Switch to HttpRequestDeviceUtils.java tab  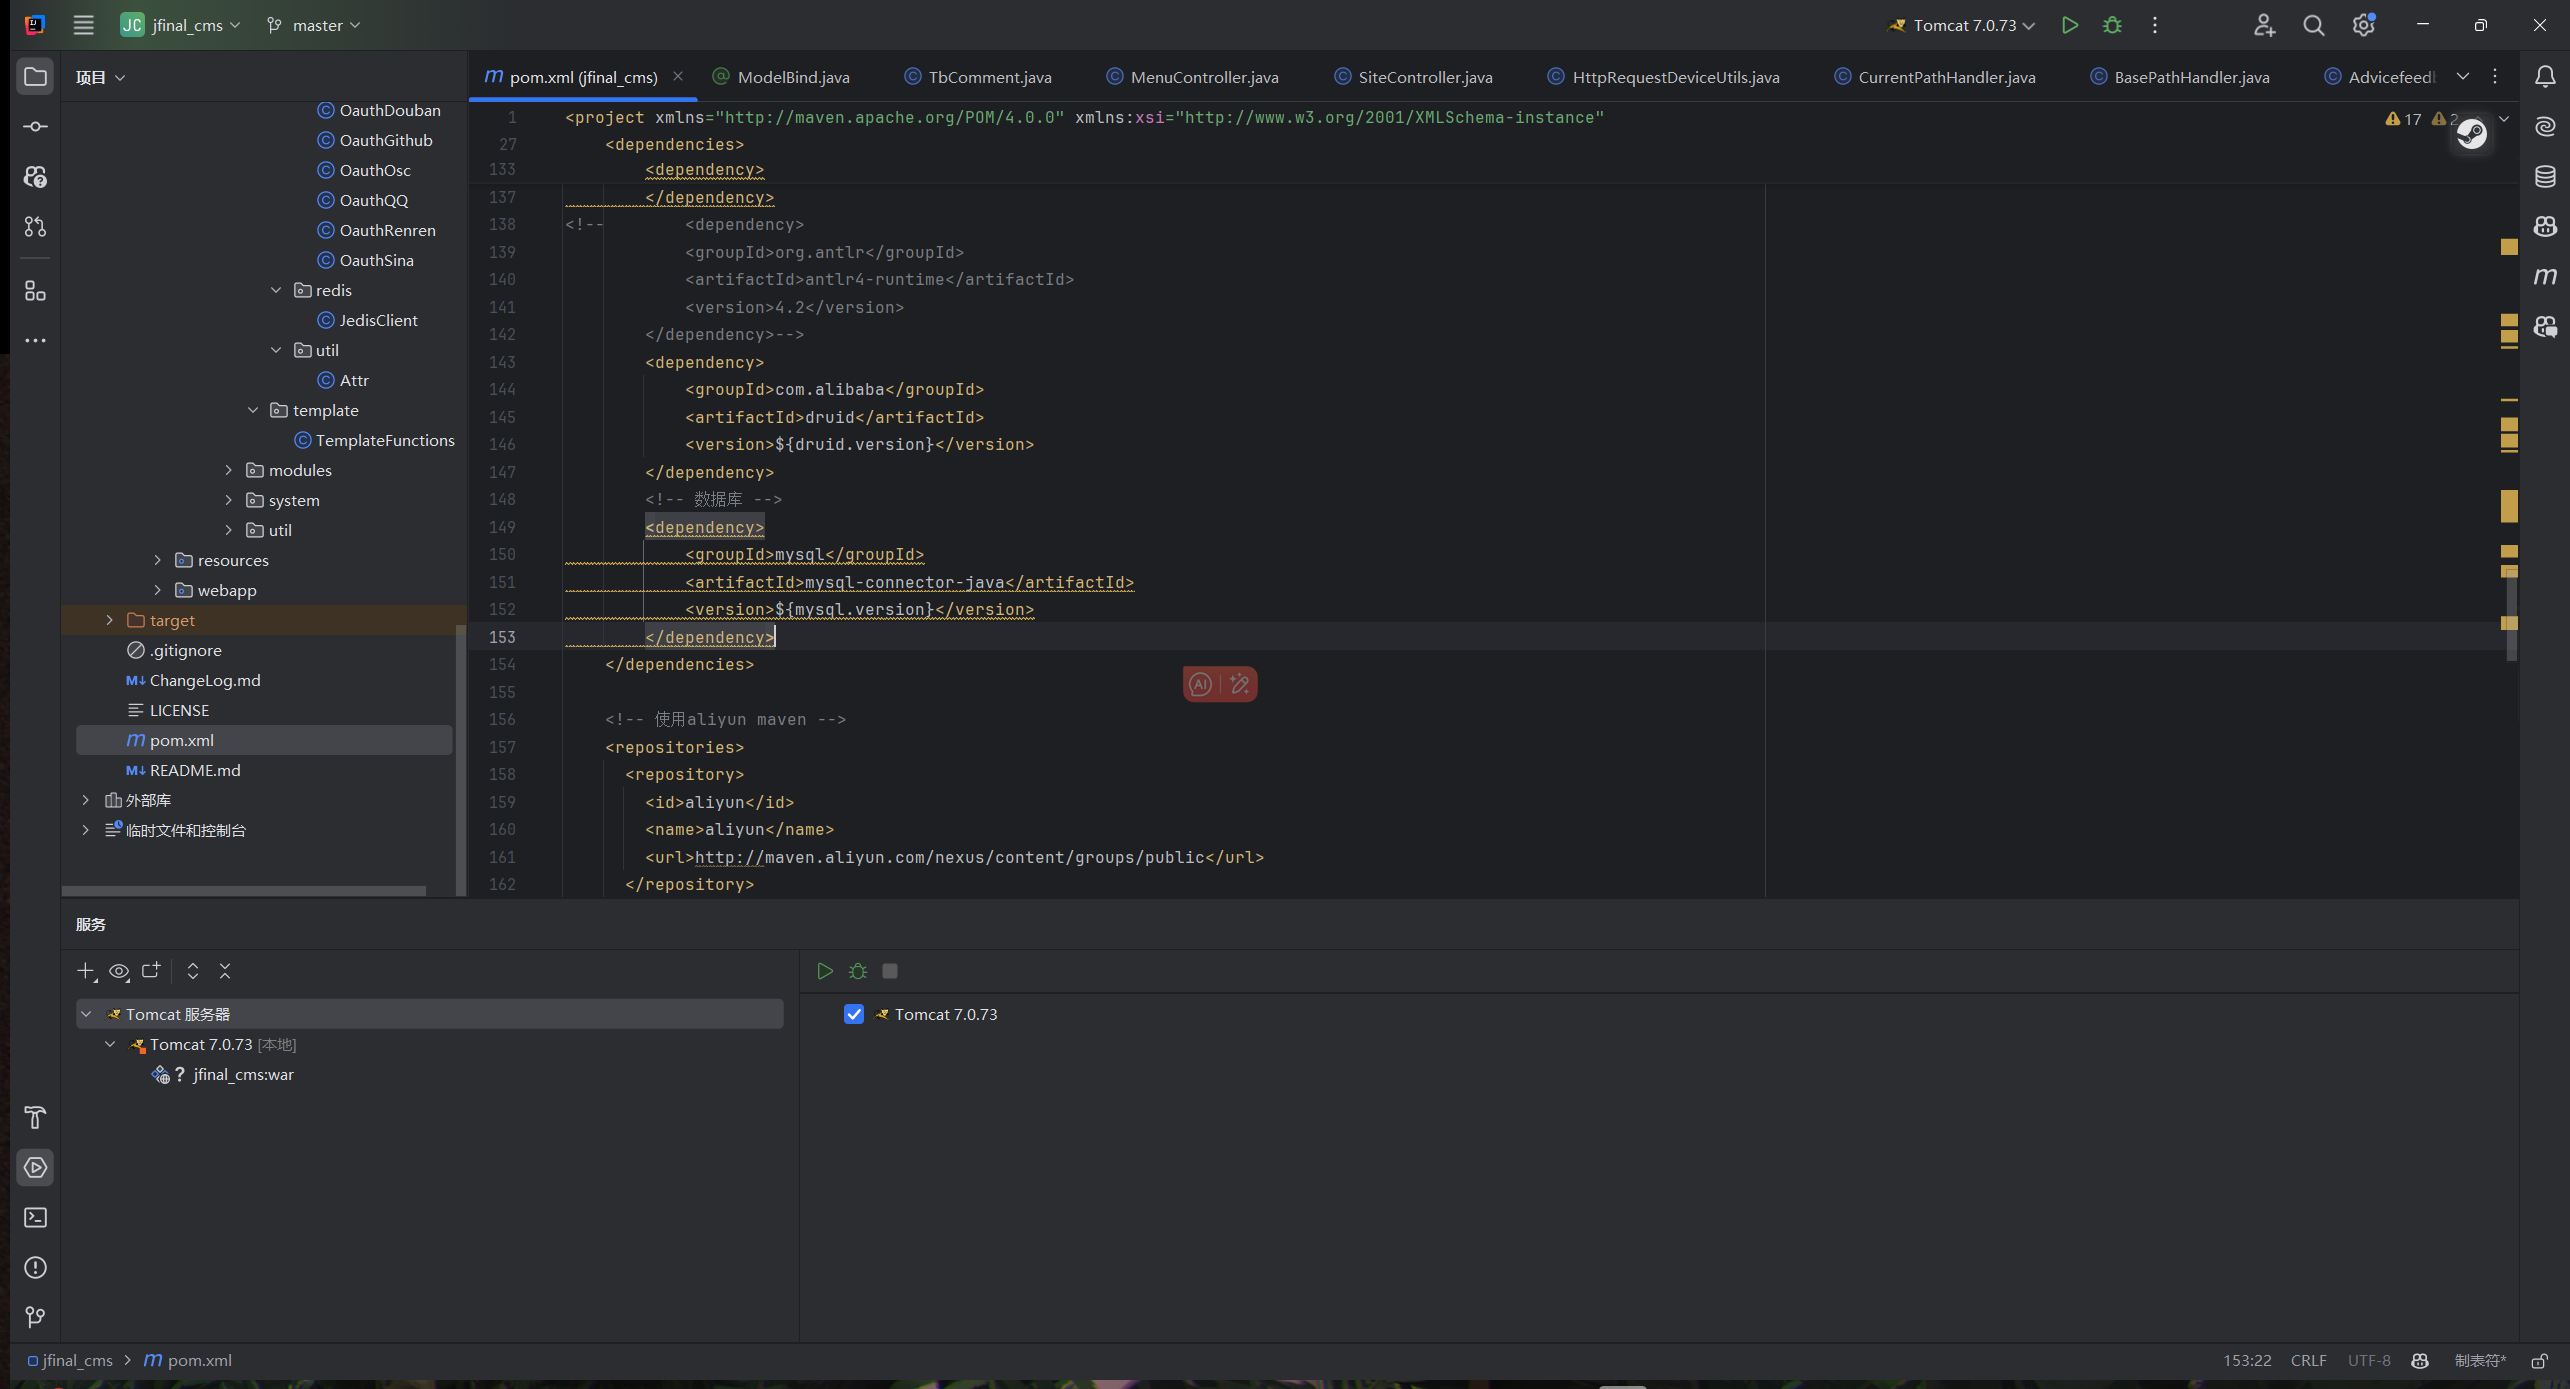(1663, 77)
